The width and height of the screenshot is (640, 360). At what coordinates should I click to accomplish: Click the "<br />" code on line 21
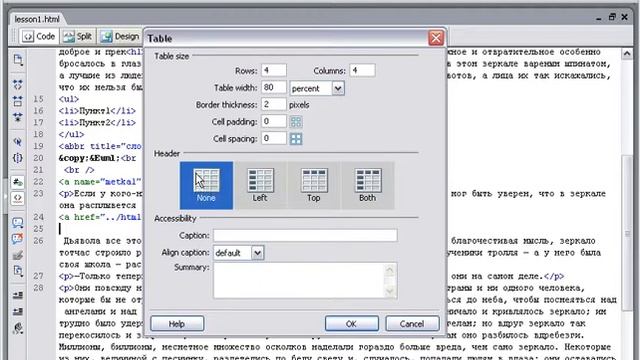pos(79,170)
